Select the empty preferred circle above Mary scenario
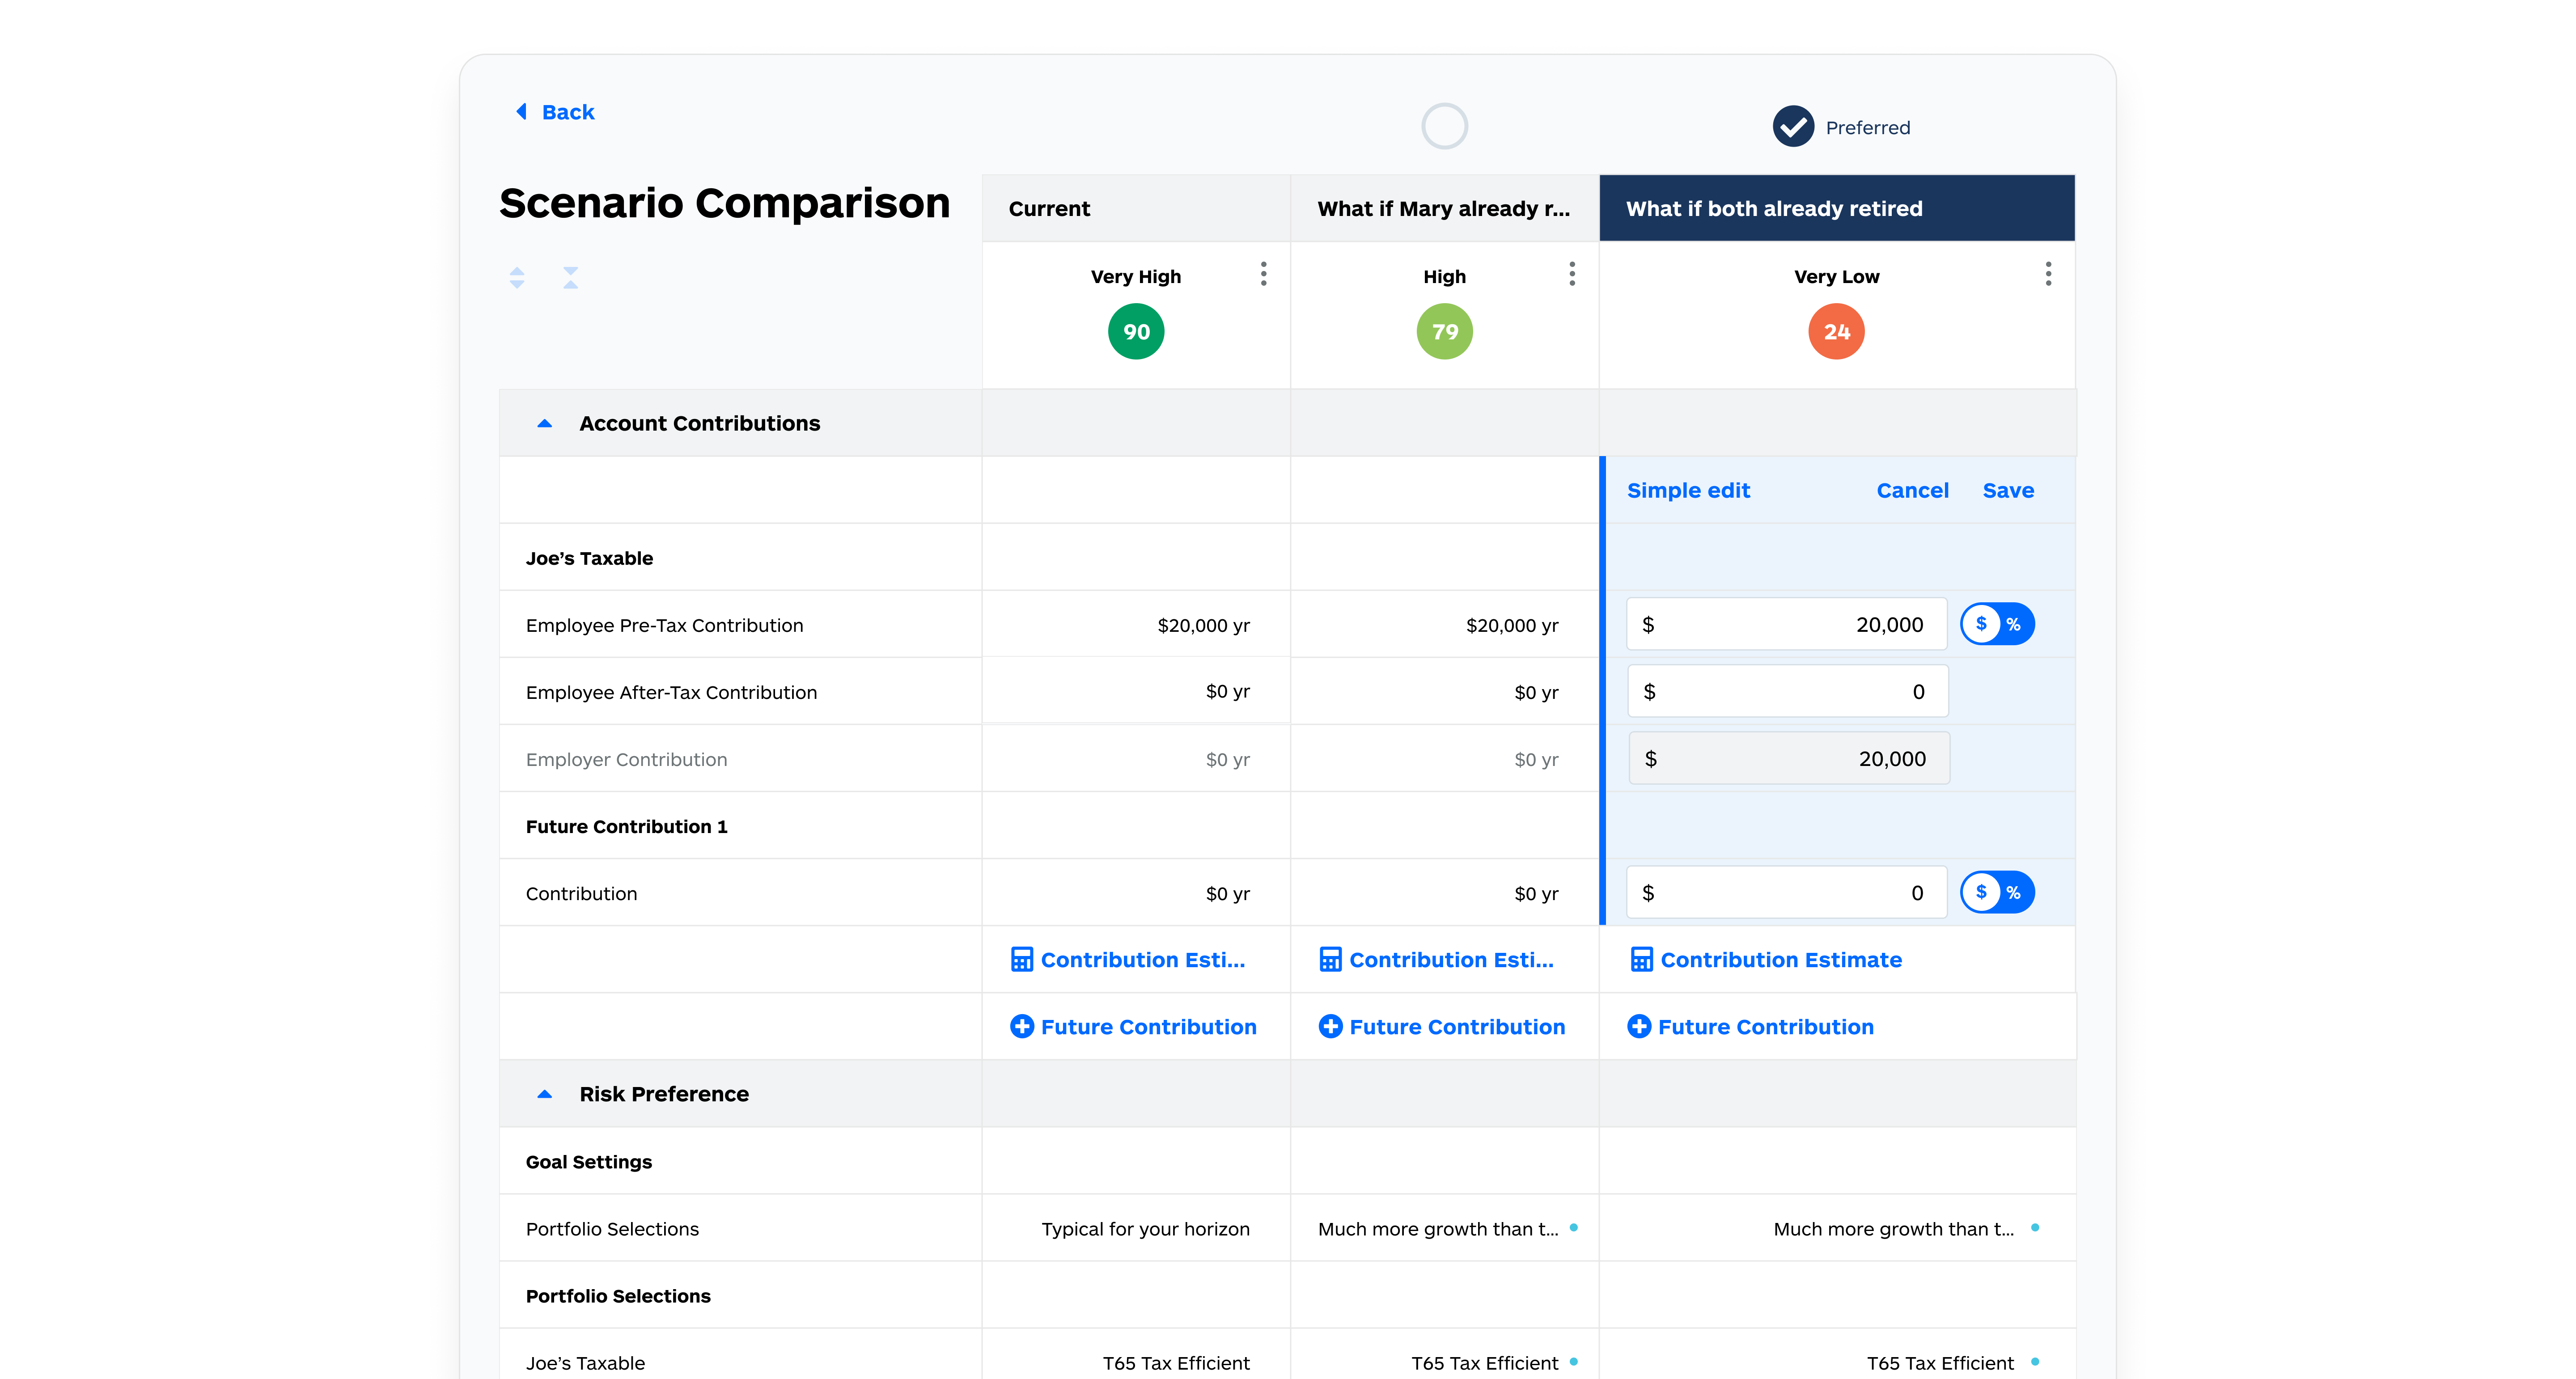 coord(1444,126)
